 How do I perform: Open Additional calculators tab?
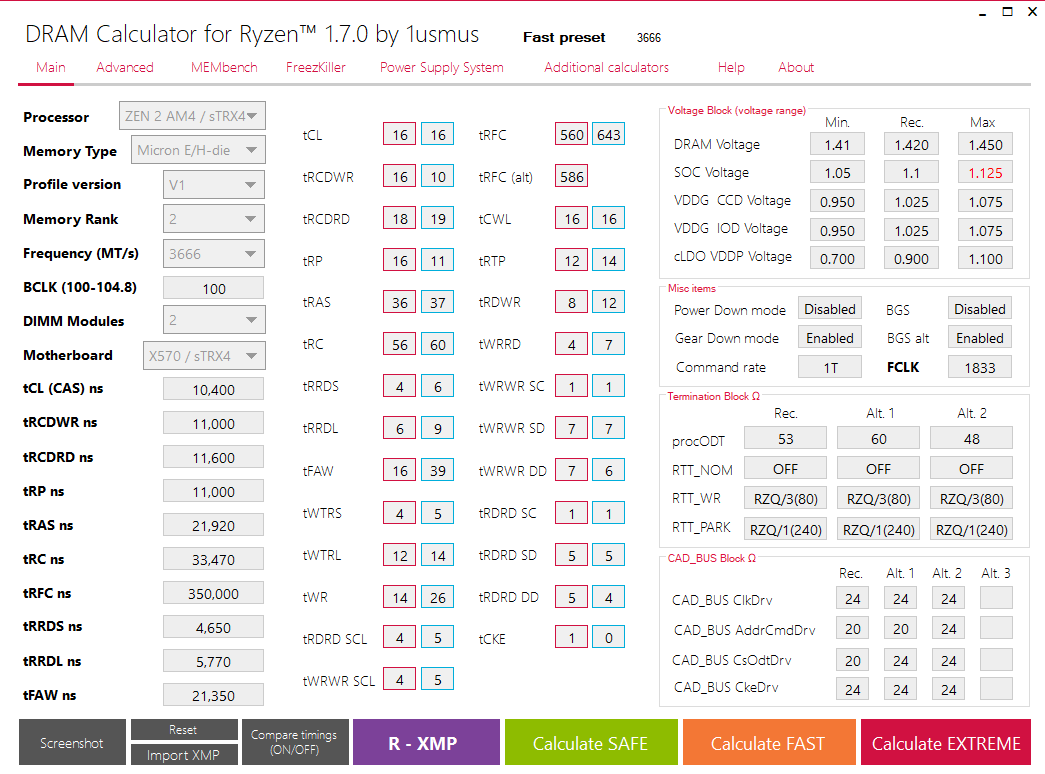[x=606, y=67]
